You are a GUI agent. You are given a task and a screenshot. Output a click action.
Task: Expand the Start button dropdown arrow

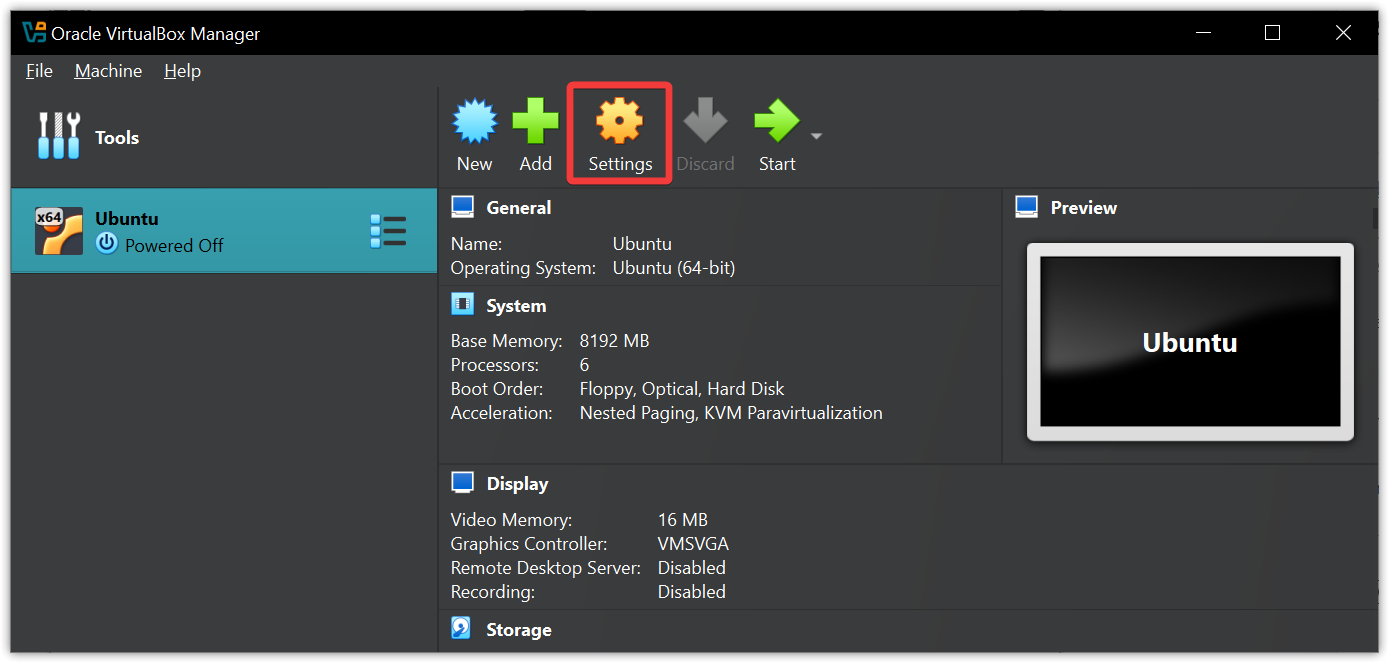pyautogui.click(x=816, y=136)
